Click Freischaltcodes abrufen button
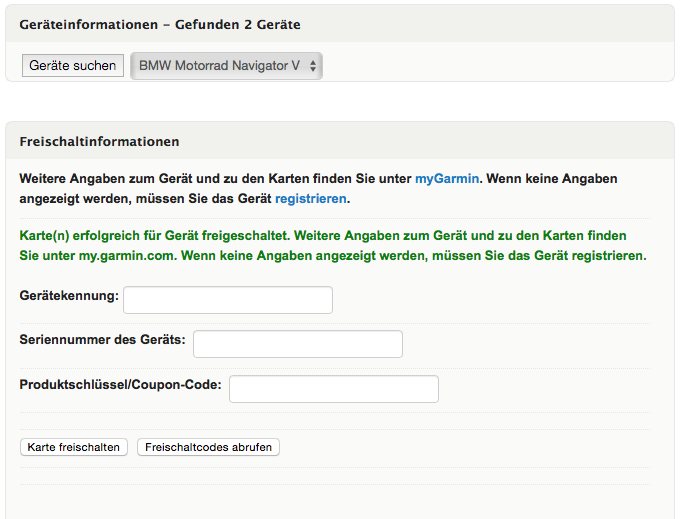Image resolution: width=681 pixels, height=519 pixels. click(x=208, y=447)
